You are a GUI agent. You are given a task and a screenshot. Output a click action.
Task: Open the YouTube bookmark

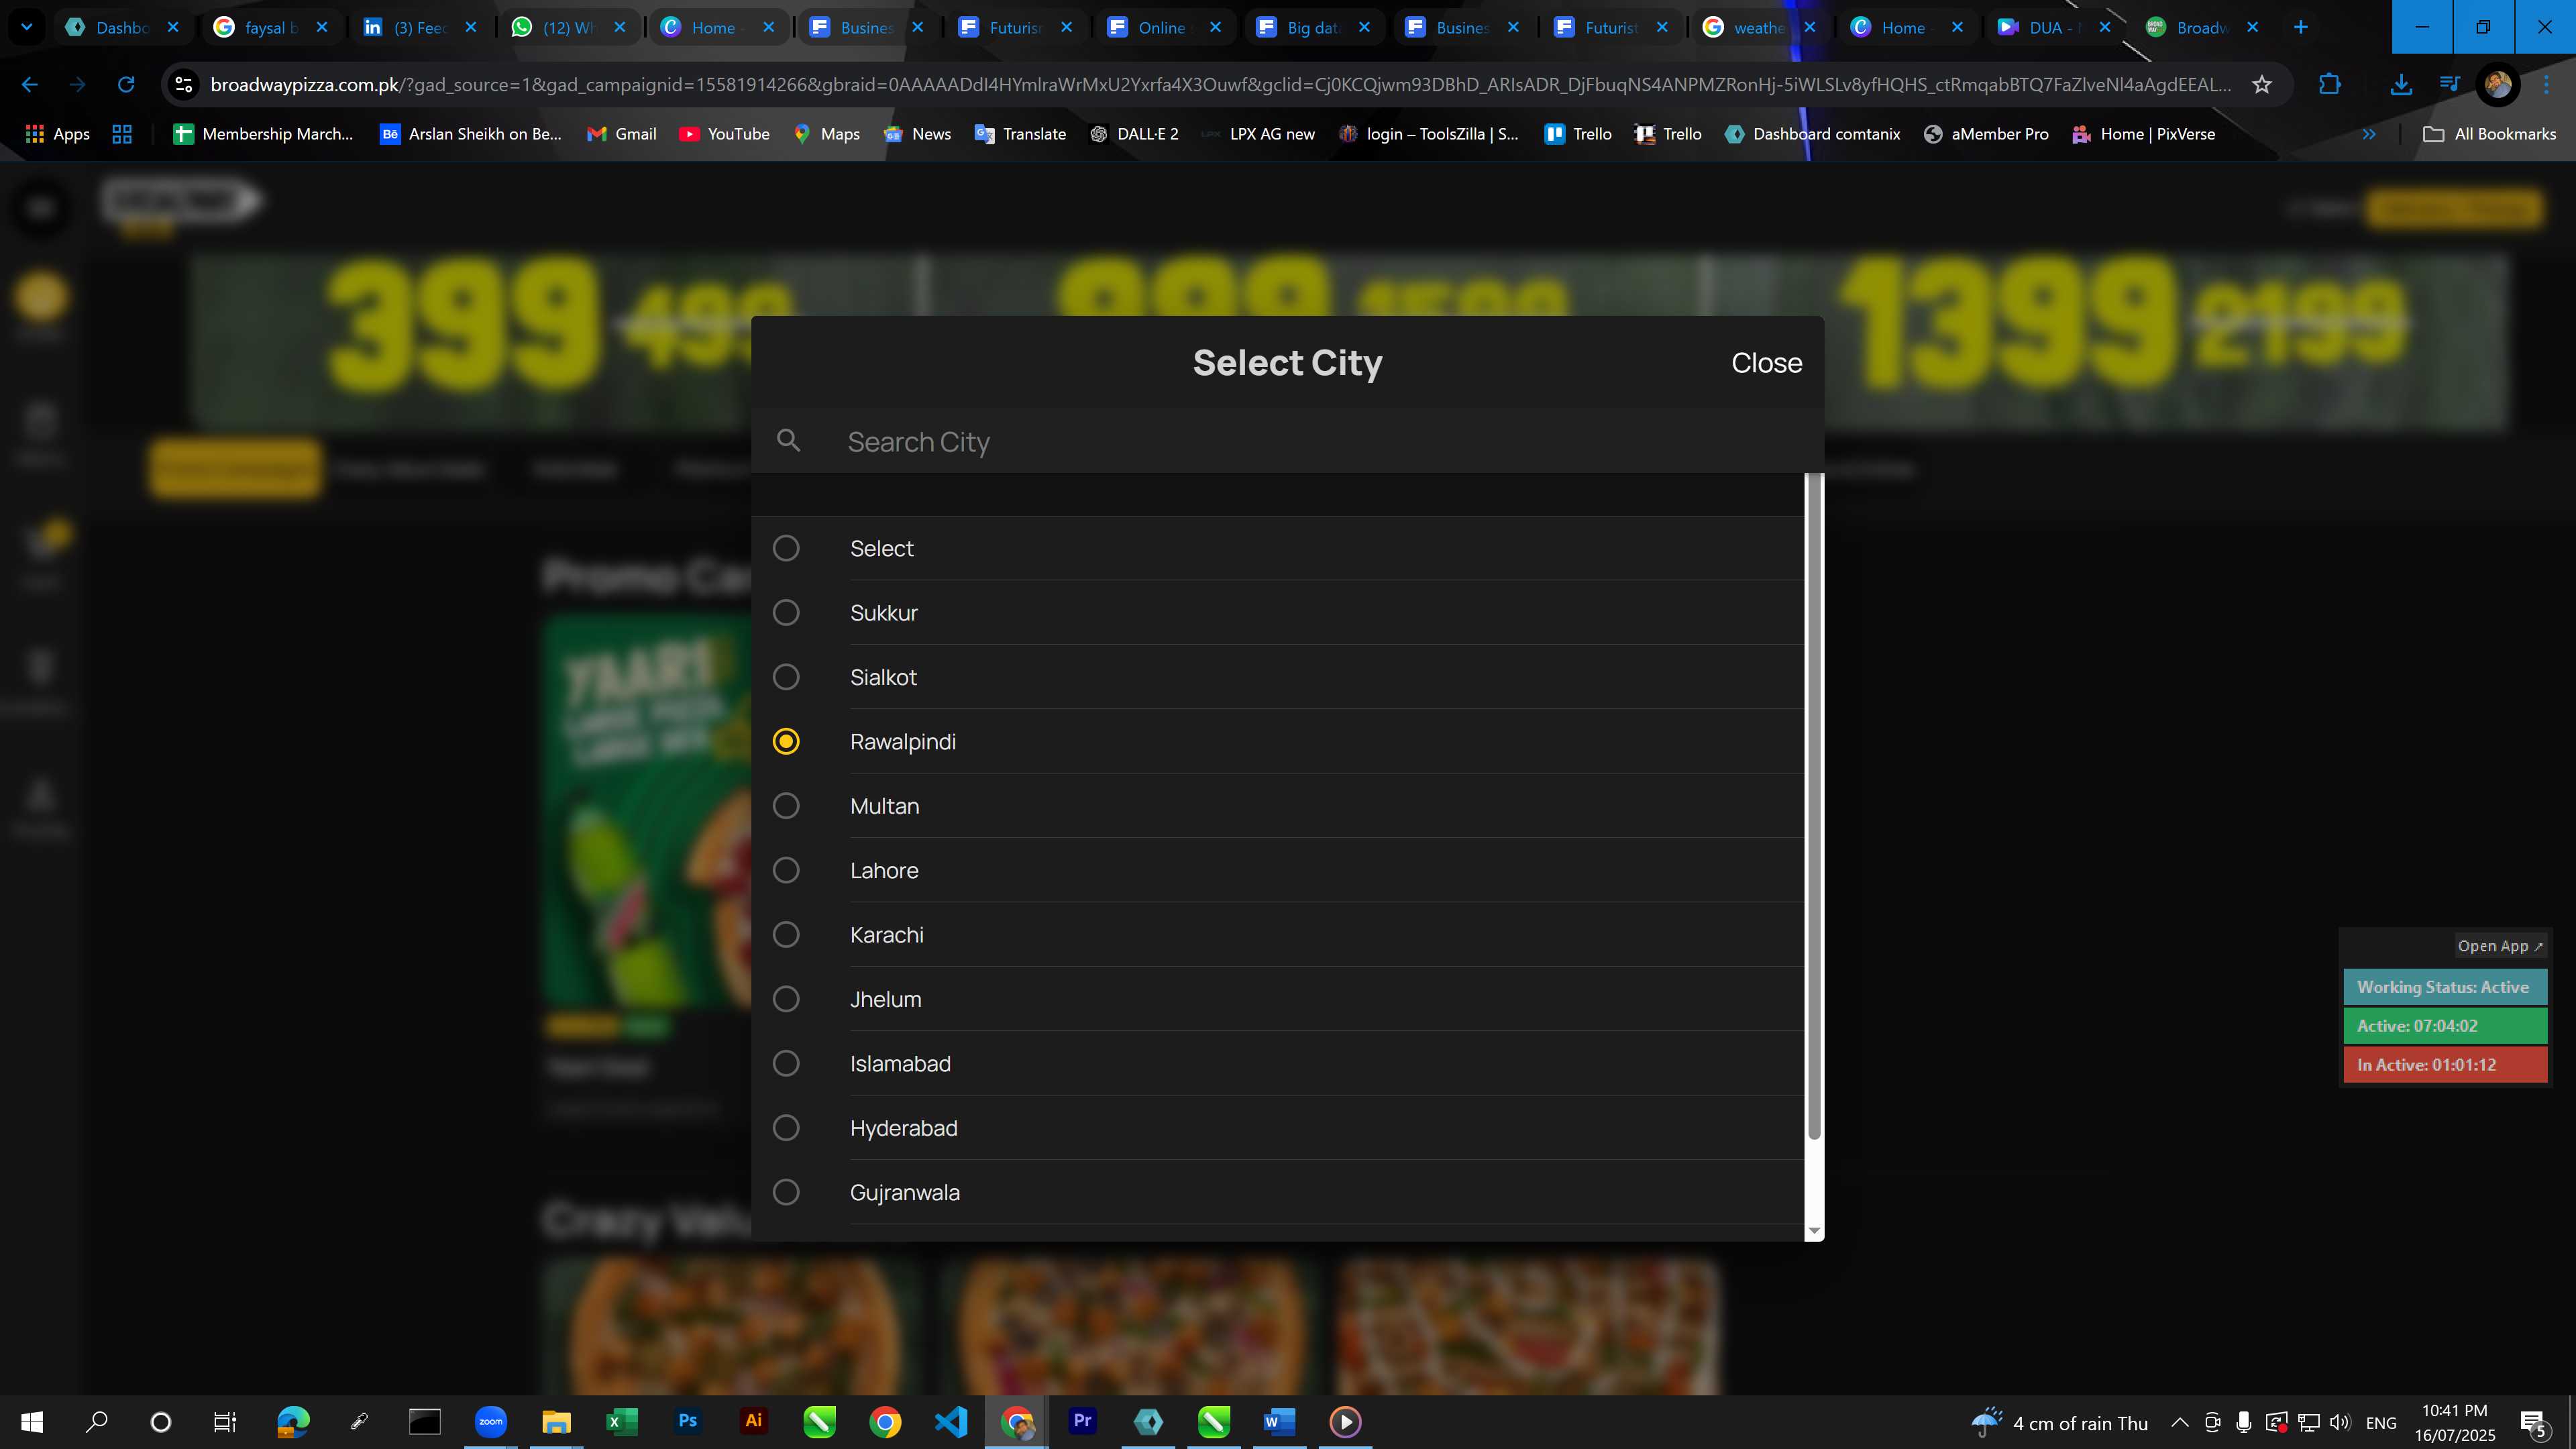point(725,134)
